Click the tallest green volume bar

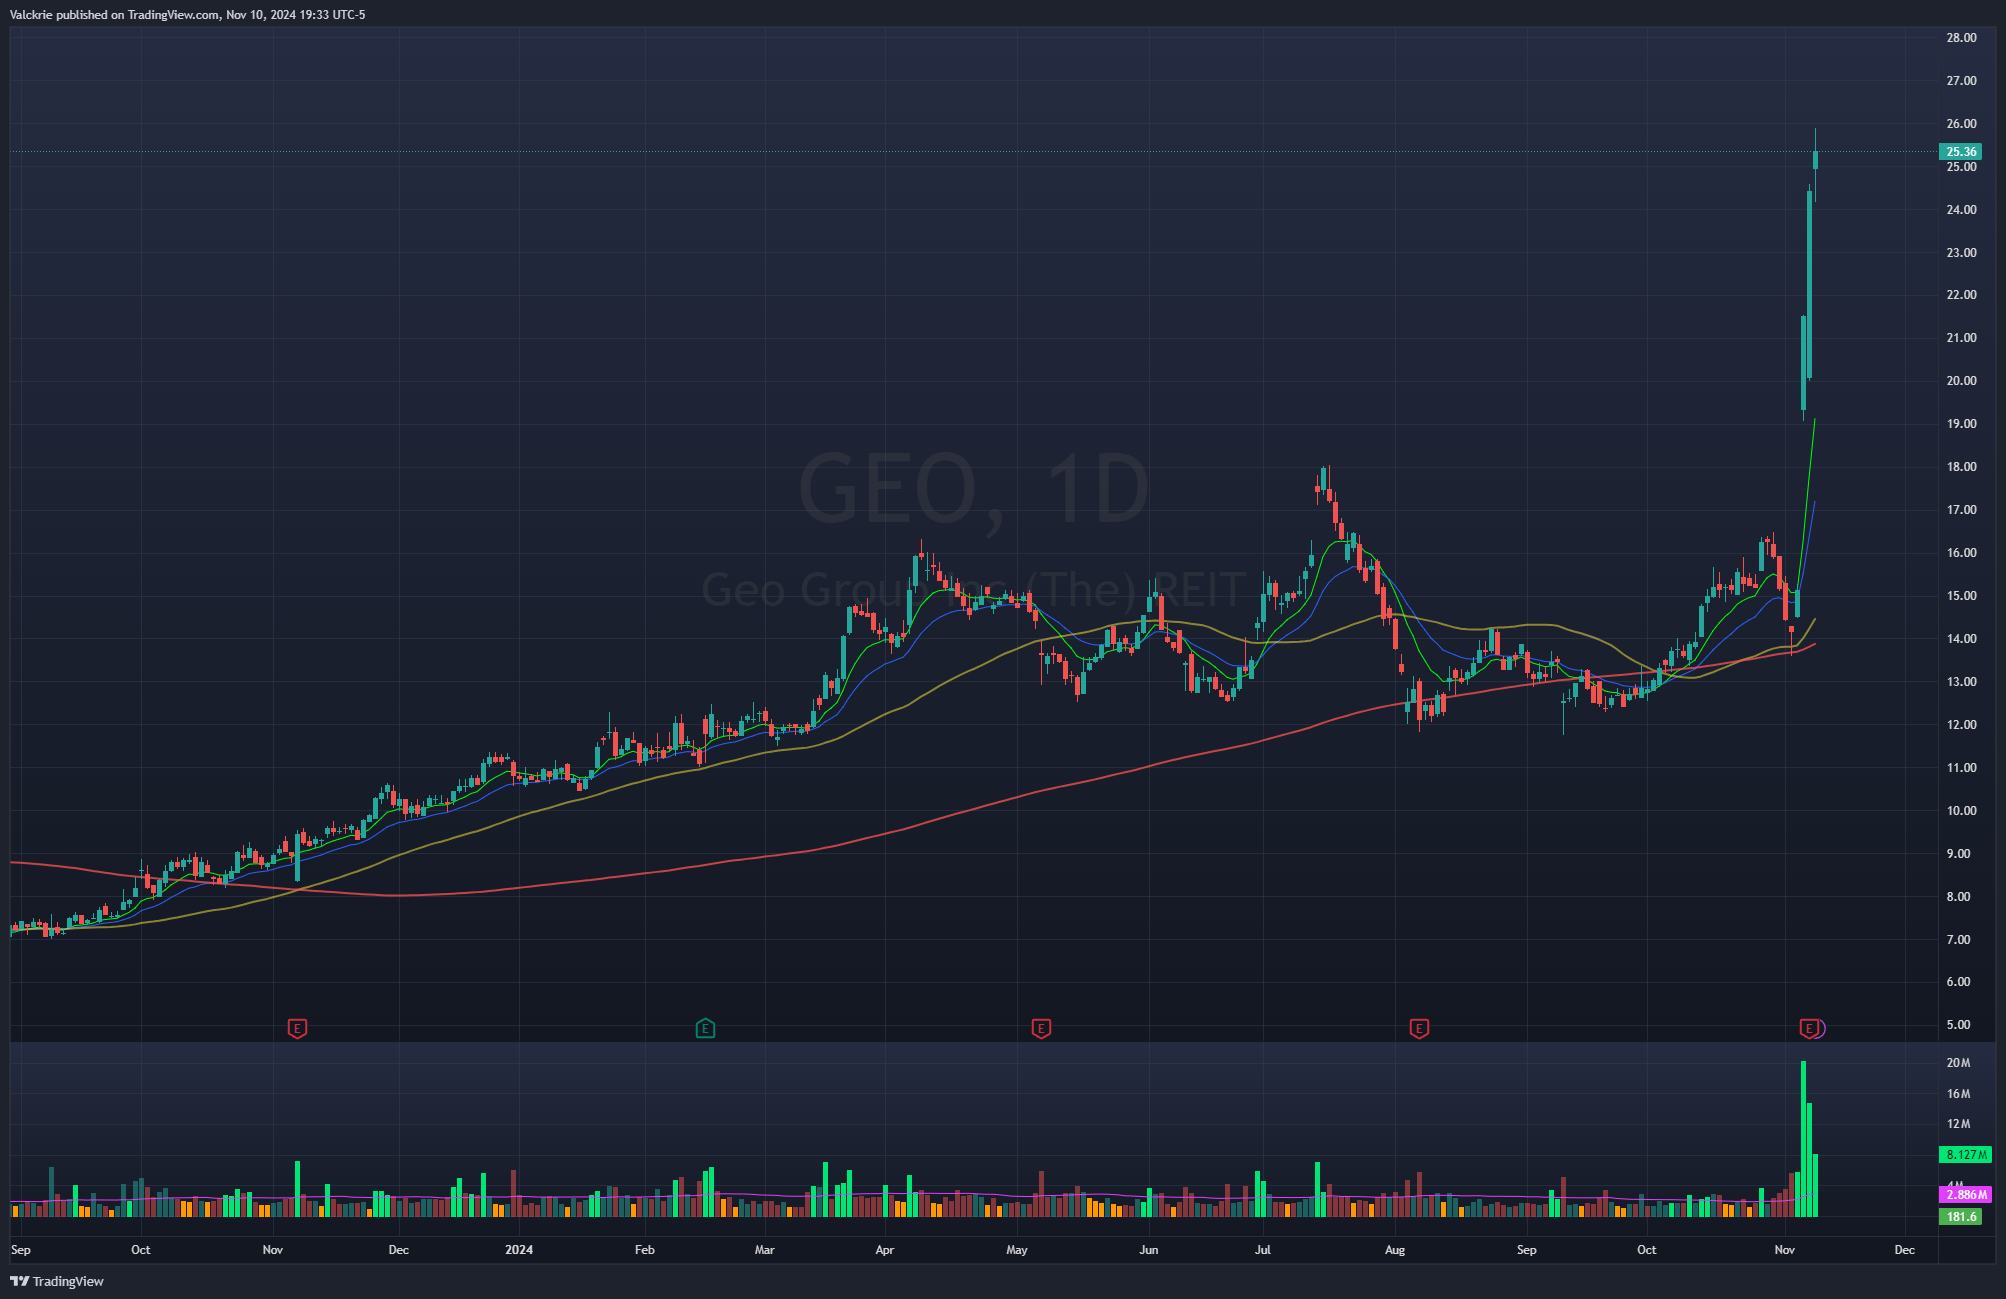(x=1803, y=1139)
